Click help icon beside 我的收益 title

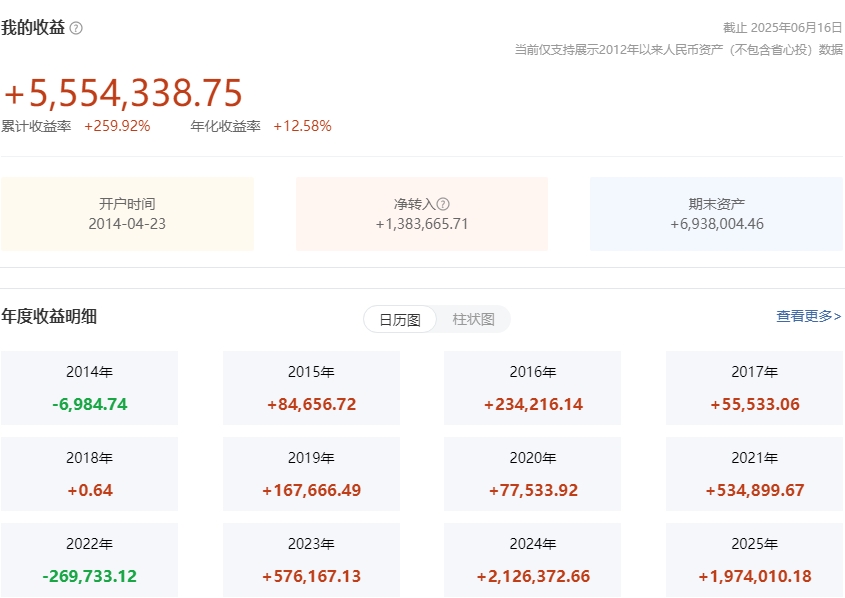76,29
